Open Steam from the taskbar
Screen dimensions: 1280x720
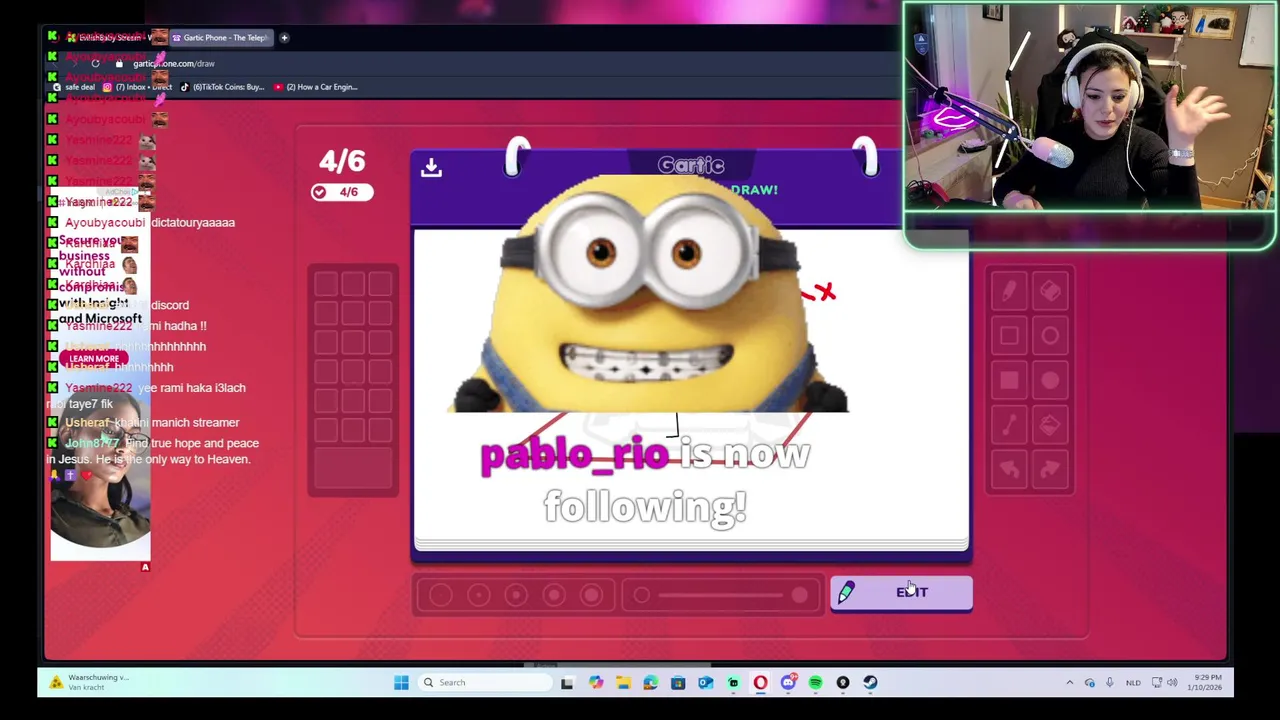(870, 682)
